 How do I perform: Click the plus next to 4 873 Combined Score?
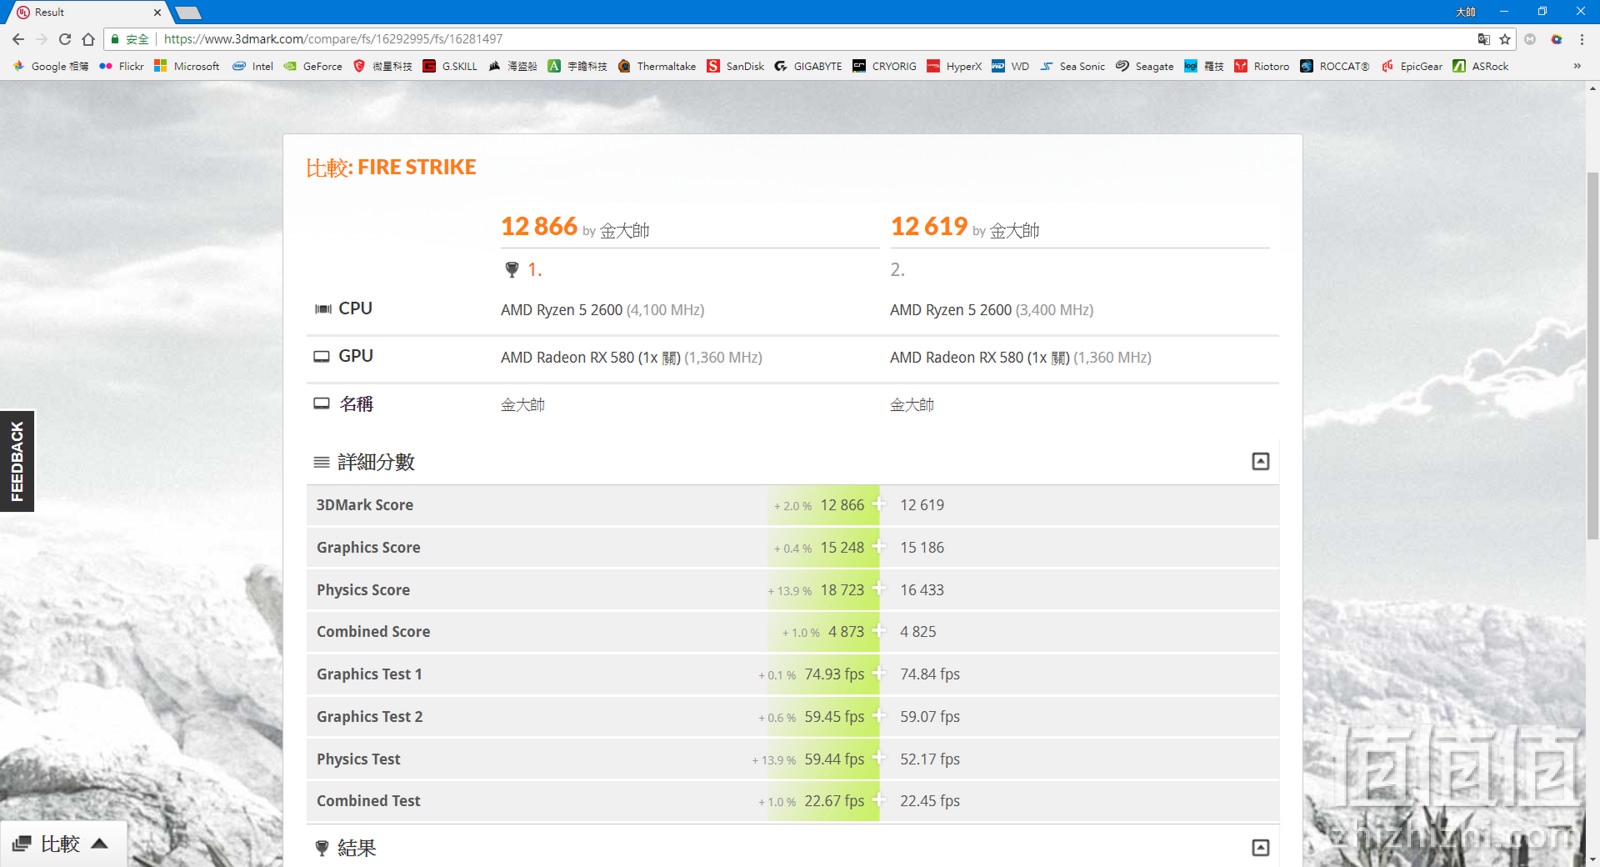878,631
